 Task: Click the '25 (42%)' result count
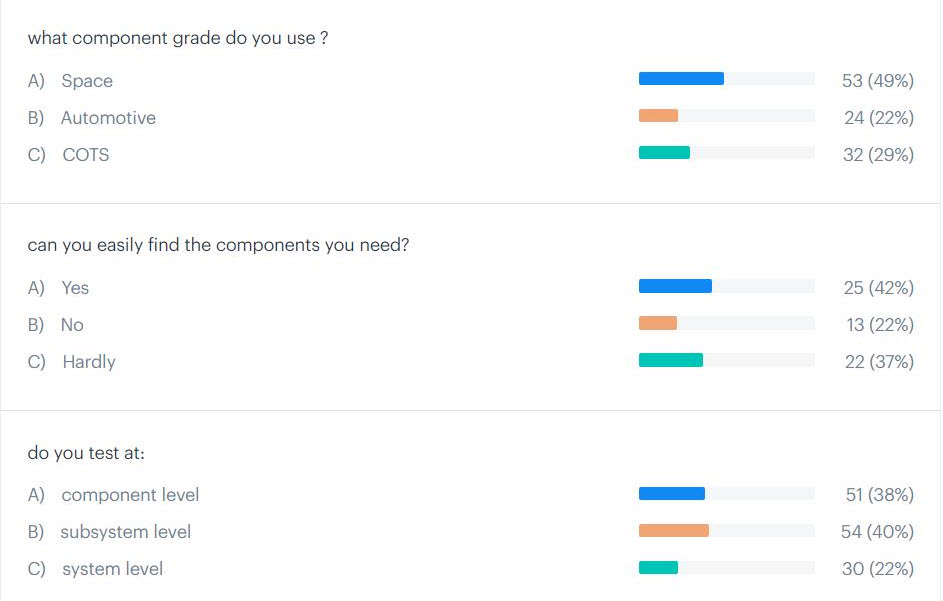(879, 288)
